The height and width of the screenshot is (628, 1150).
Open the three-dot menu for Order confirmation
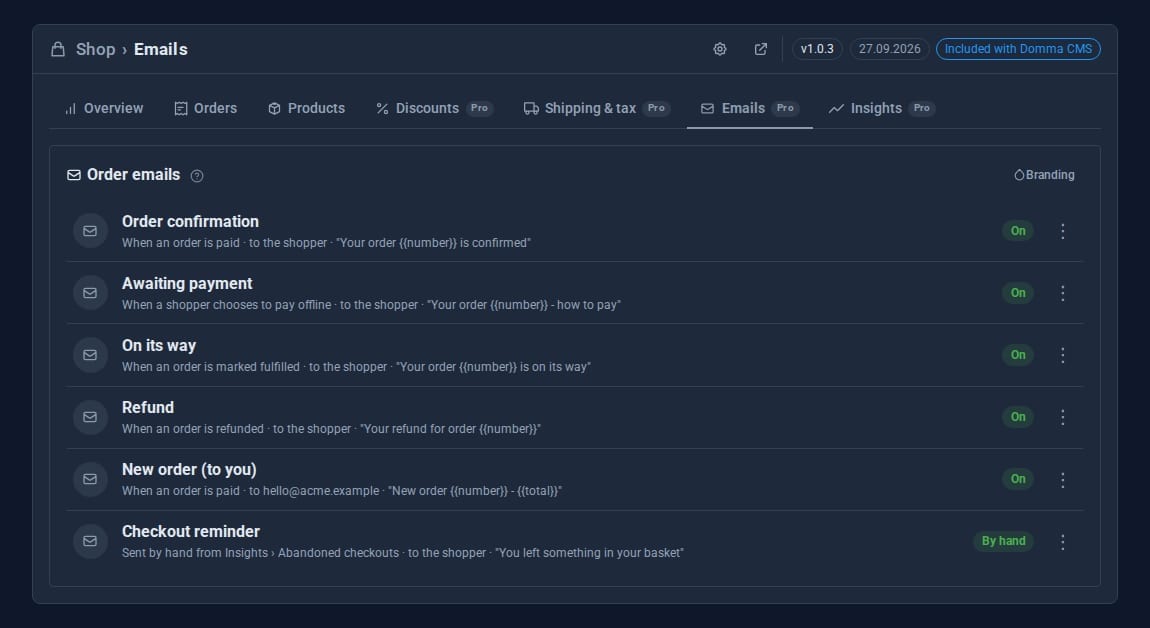[1063, 231]
